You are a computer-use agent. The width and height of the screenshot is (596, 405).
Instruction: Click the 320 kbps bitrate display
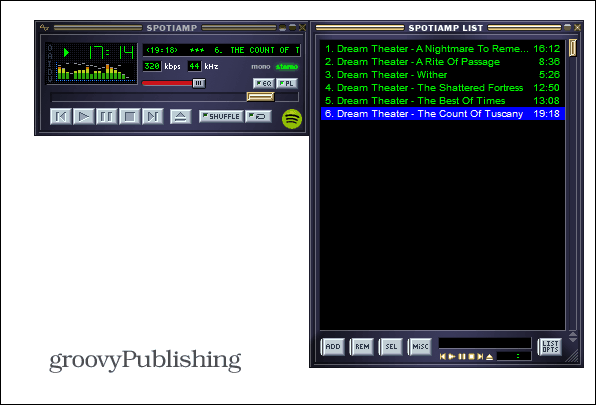[152, 66]
